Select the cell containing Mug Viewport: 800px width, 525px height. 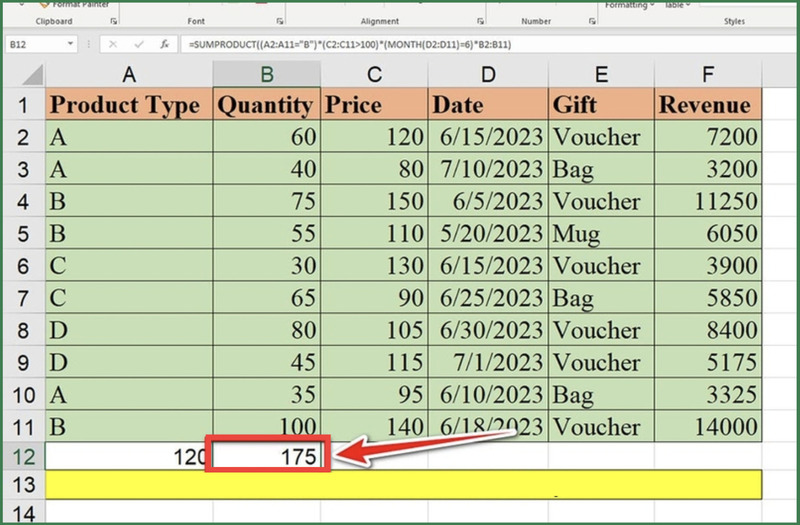pyautogui.click(x=600, y=234)
